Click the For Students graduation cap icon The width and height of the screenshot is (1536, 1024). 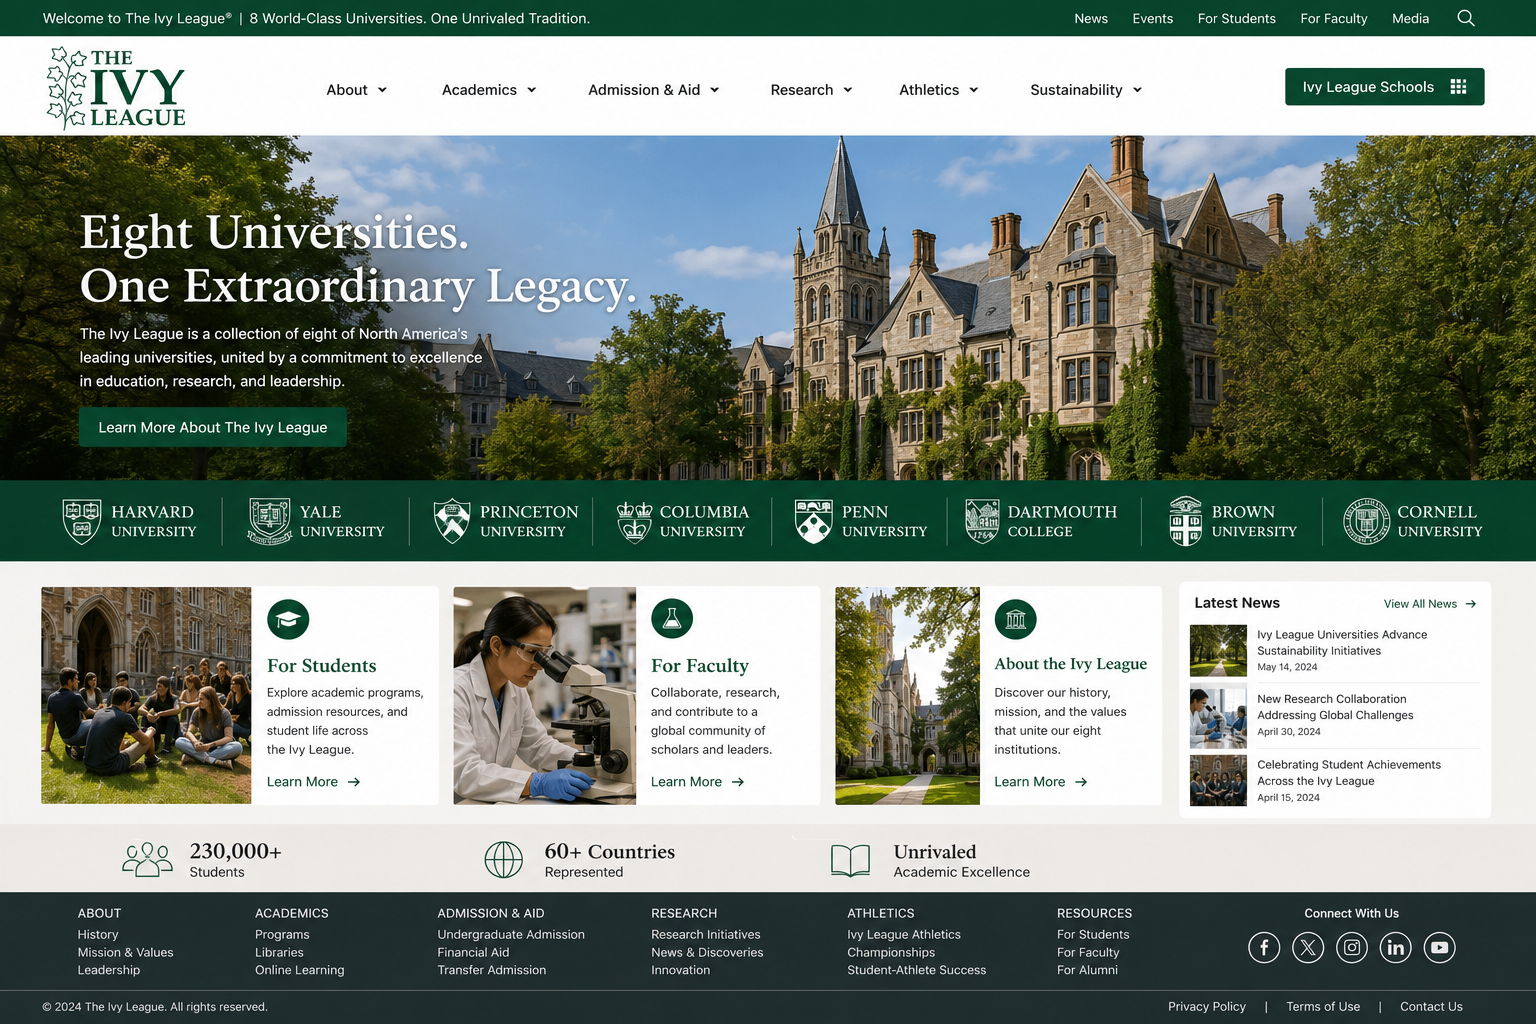[x=288, y=619]
